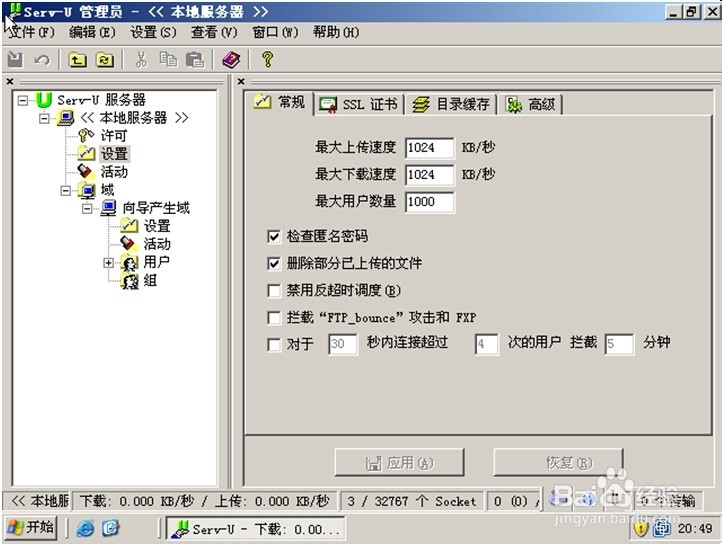Screen dimensions: 722x544
Task: Switch to the SSL 证书 tab
Action: pos(359,105)
